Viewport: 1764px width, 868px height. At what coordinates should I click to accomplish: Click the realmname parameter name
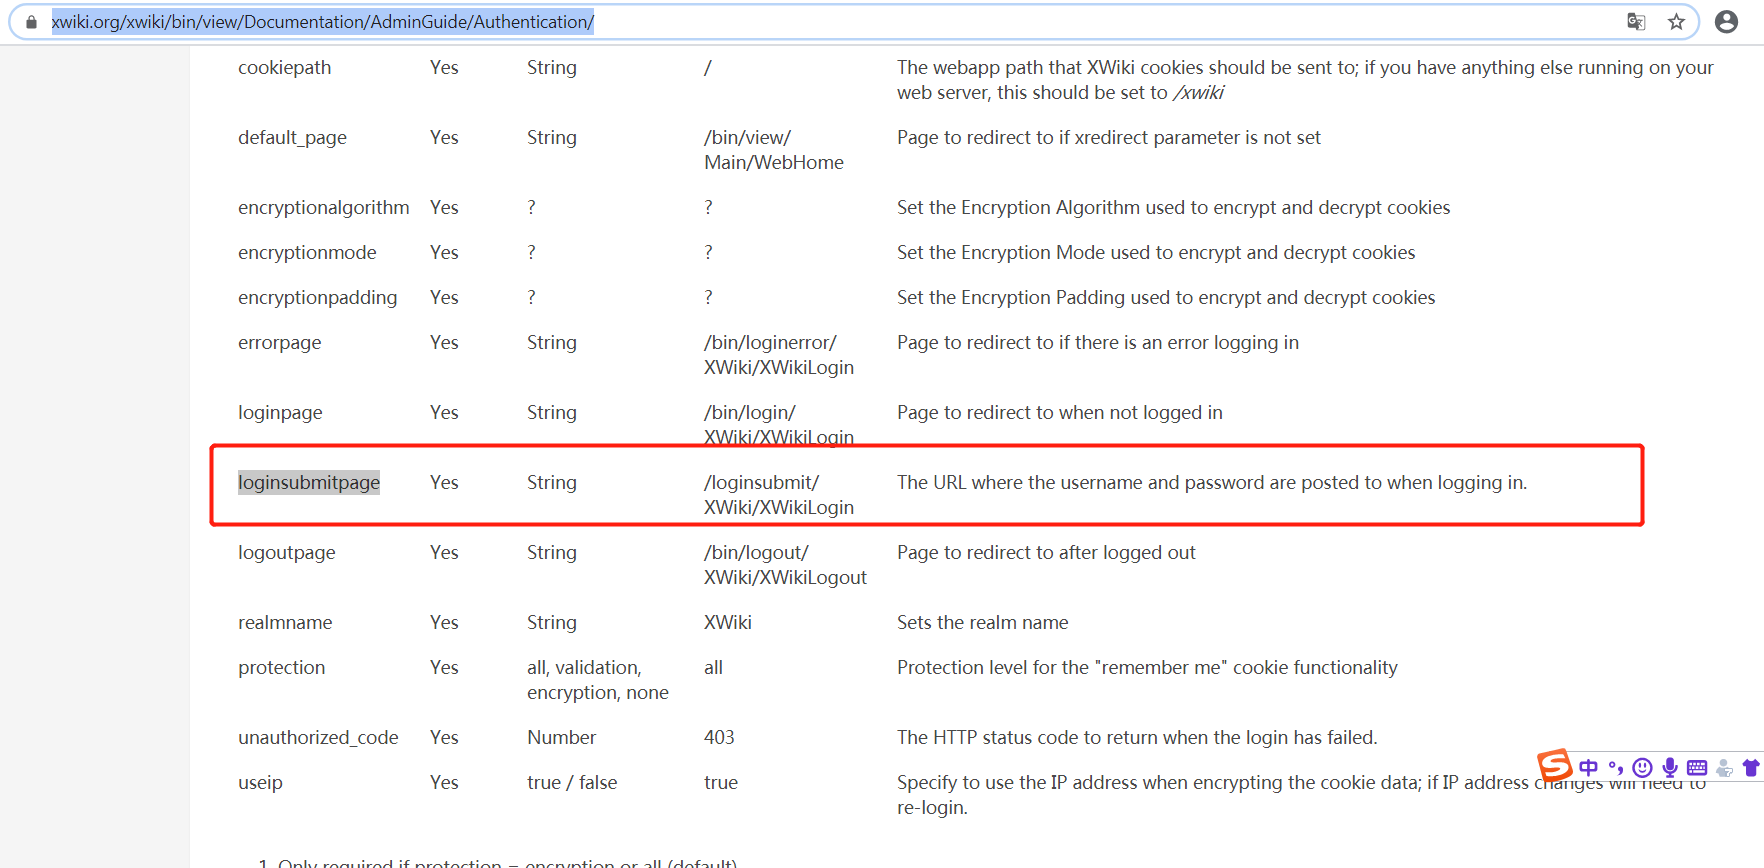click(x=285, y=622)
